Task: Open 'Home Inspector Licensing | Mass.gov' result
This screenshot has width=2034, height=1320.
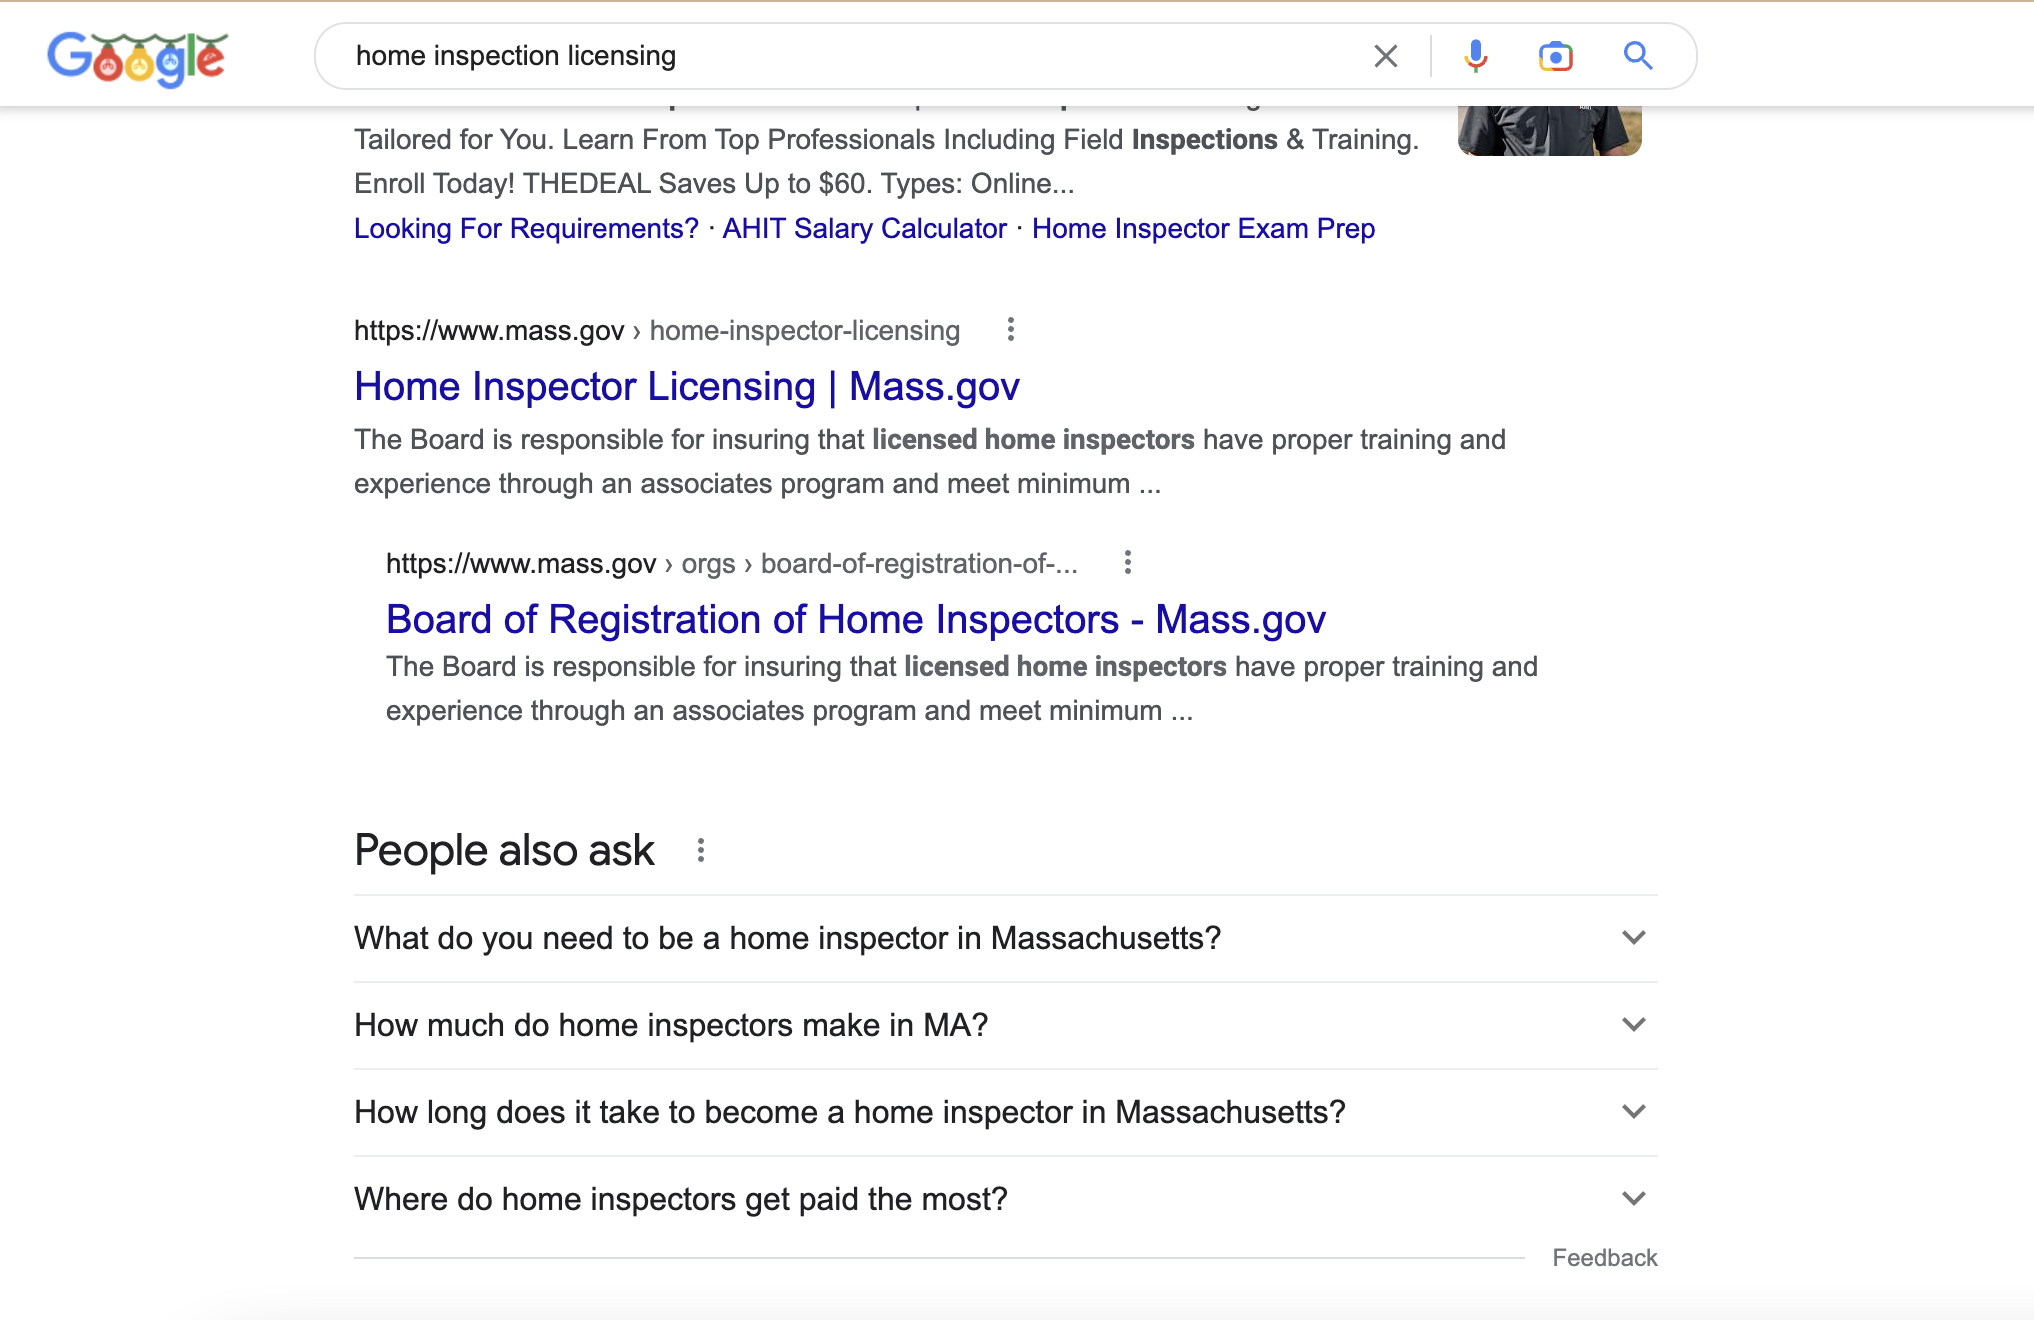Action: [687, 387]
